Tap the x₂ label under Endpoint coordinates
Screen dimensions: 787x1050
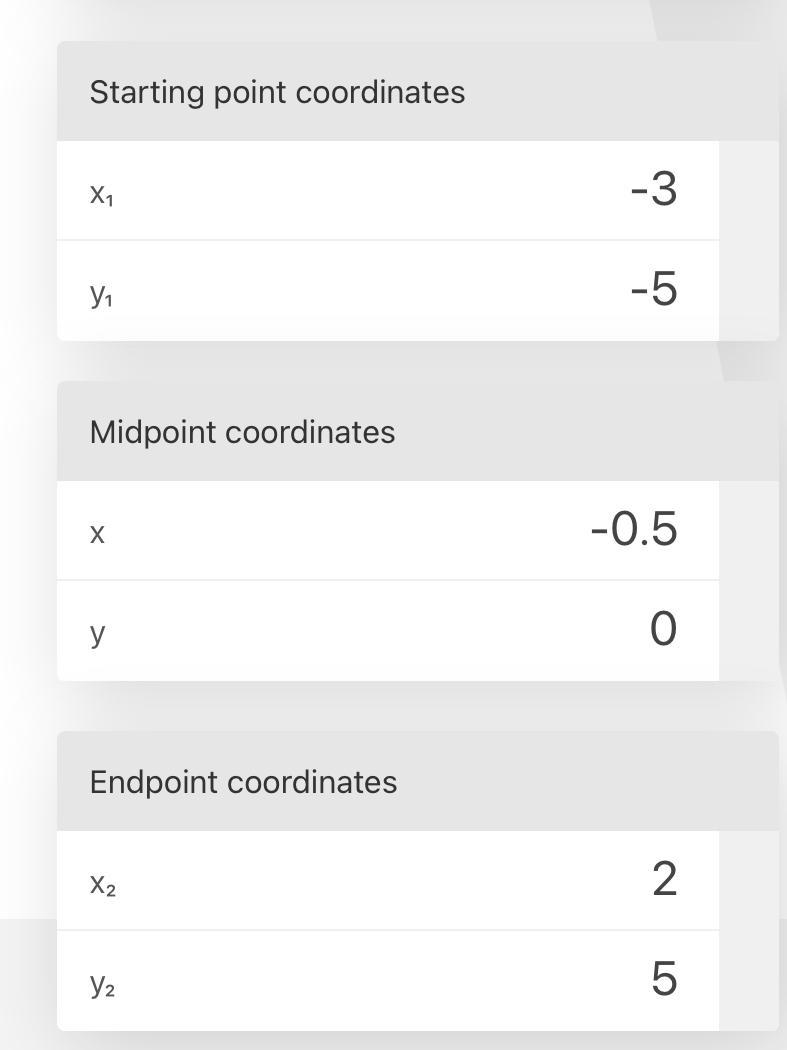click(x=102, y=883)
